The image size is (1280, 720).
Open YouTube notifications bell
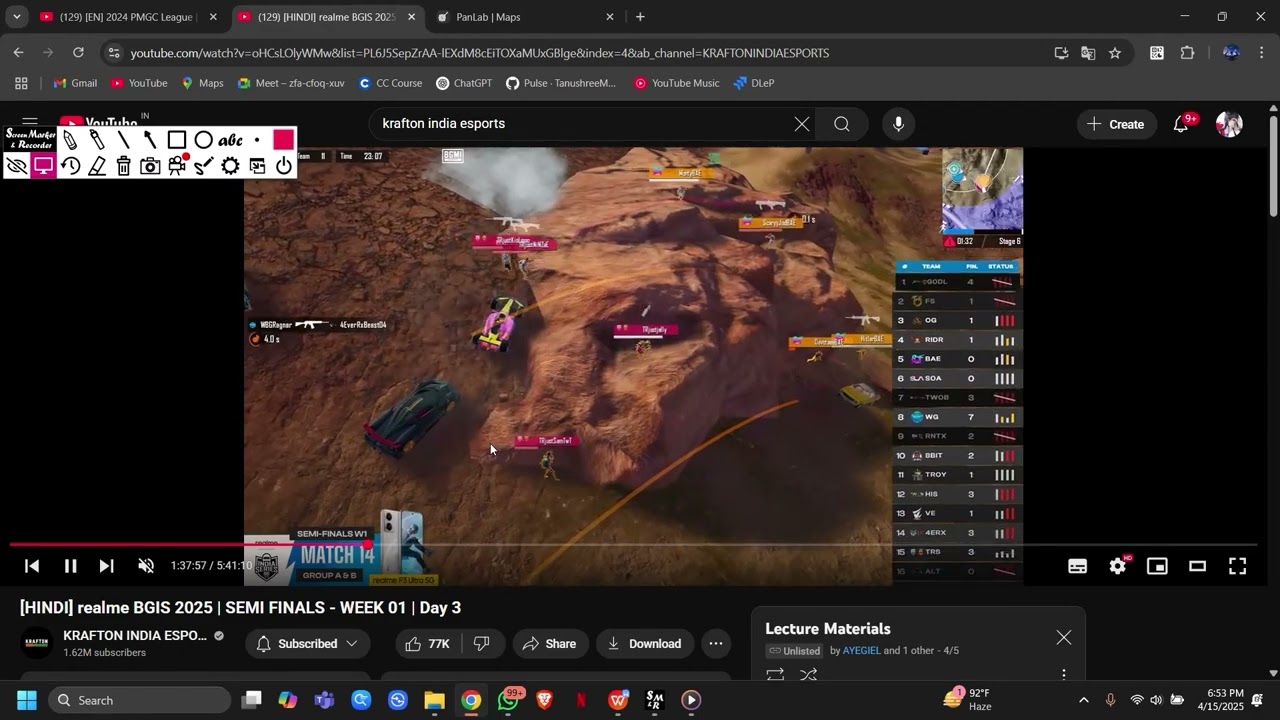[1182, 124]
